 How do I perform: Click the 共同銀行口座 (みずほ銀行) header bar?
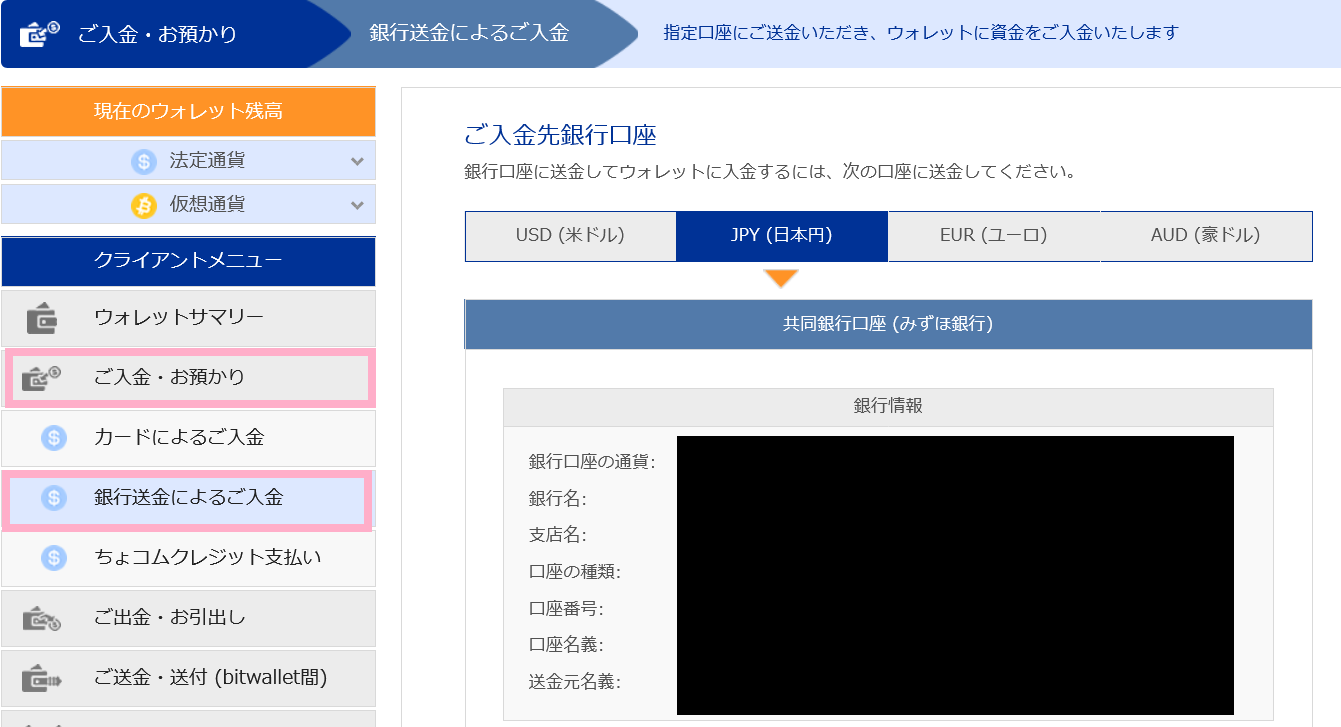(x=888, y=324)
